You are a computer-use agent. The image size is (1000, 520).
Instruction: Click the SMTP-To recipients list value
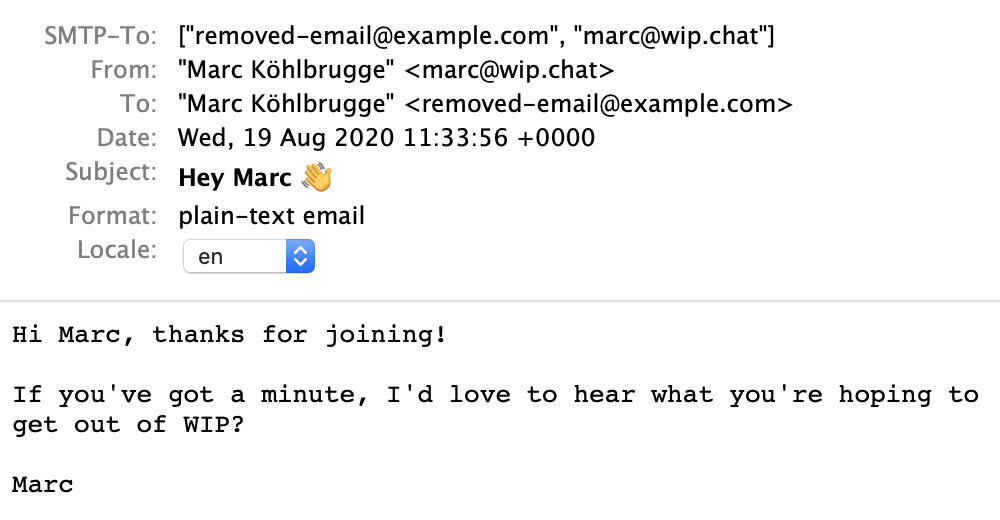click(476, 36)
